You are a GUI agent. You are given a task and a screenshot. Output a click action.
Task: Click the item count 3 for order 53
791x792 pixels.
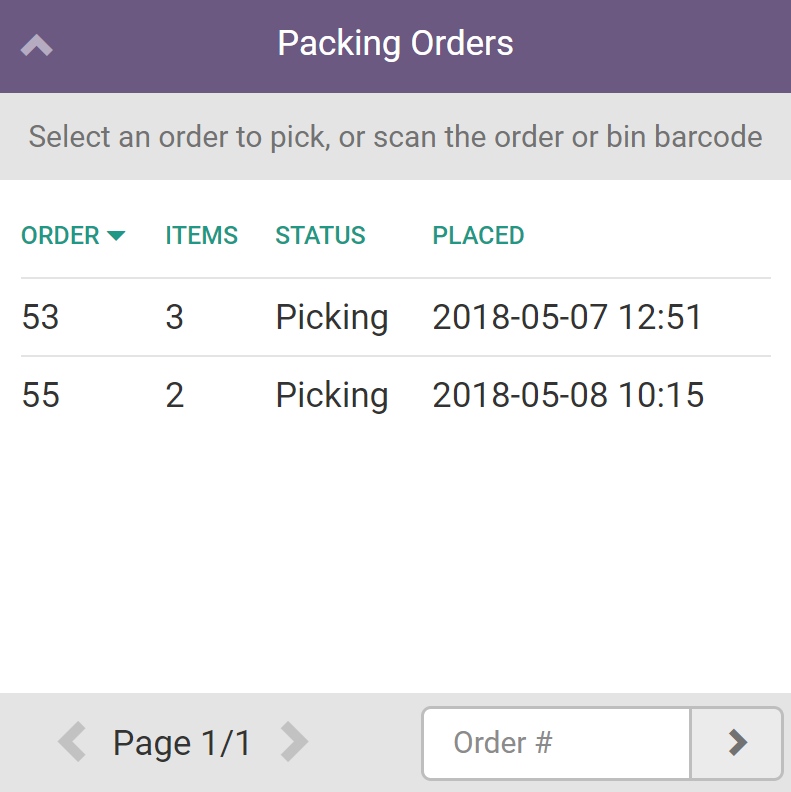[x=175, y=318]
